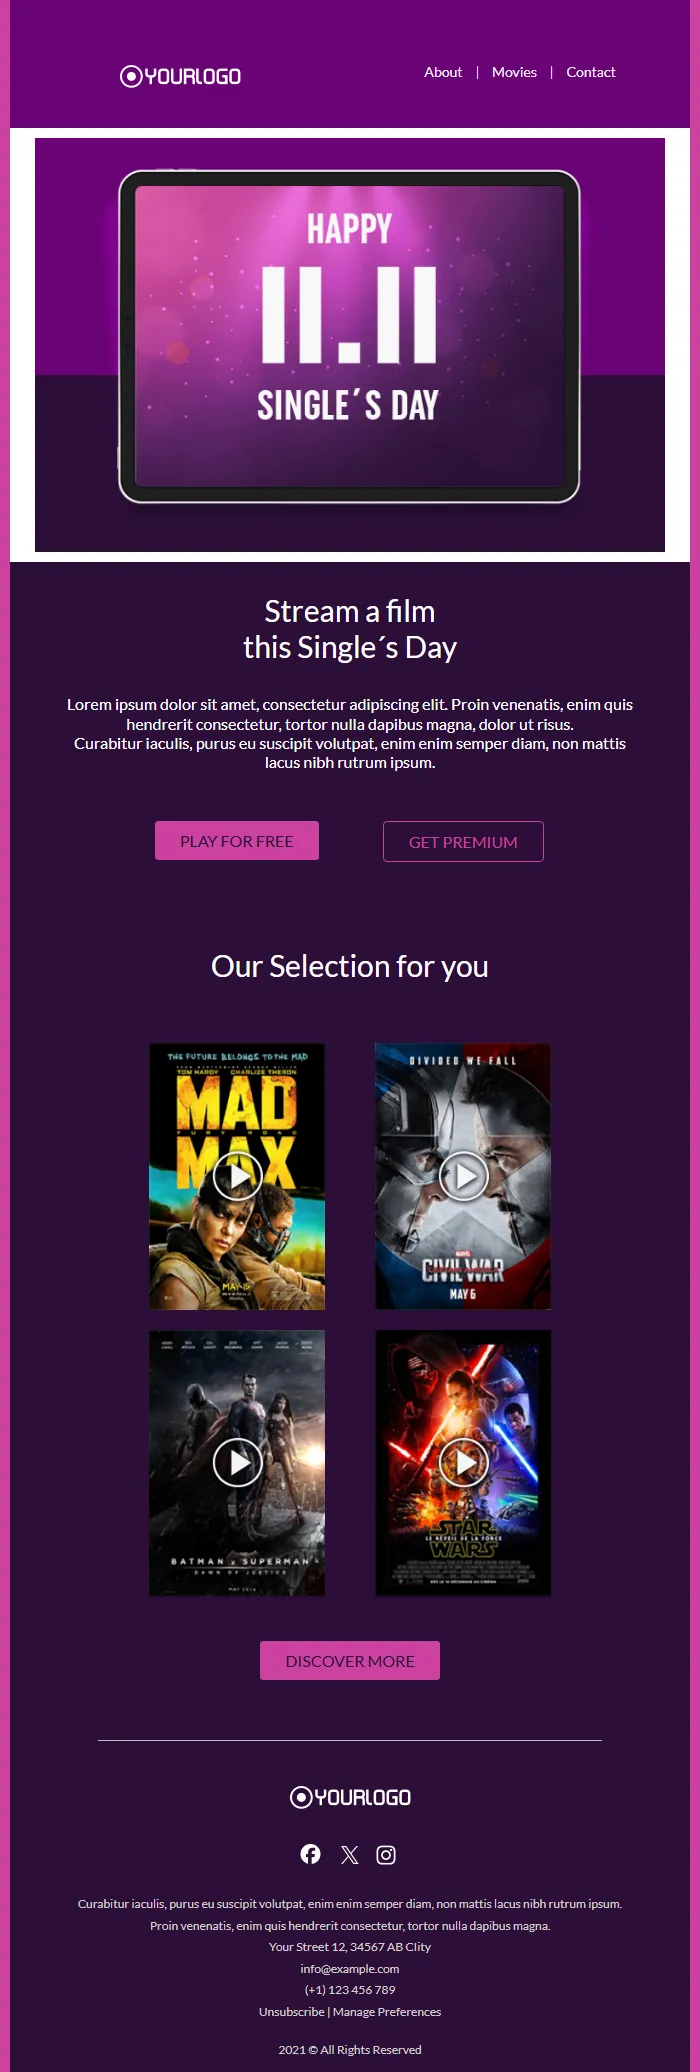The width and height of the screenshot is (700, 2072).
Task: Play the Mad Max trailer
Action: tap(238, 1176)
